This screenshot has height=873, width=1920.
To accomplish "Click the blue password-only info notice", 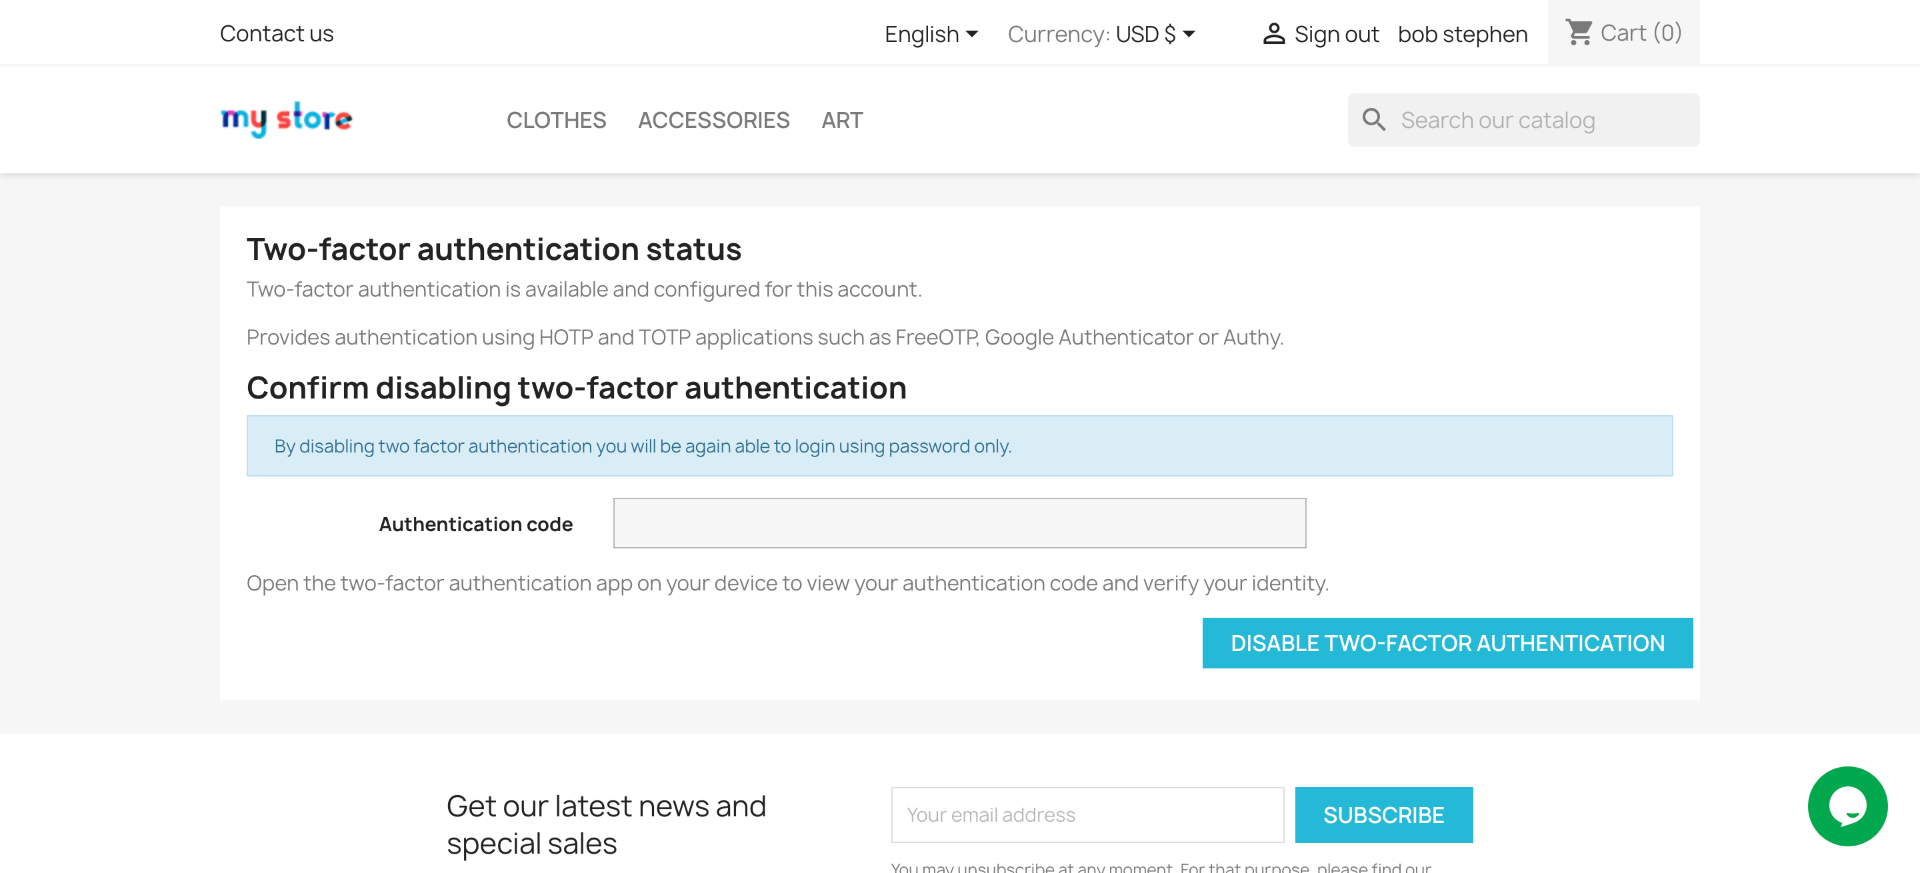I will pos(959,446).
